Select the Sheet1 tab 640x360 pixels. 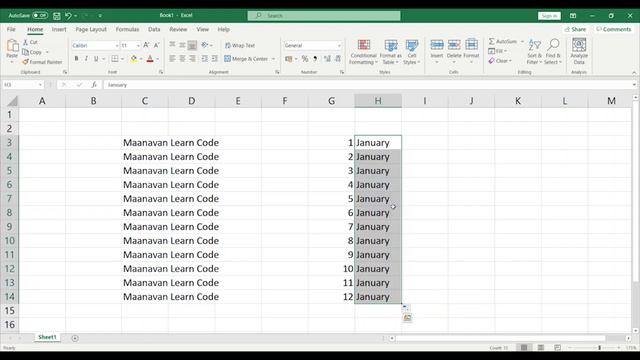(x=47, y=337)
